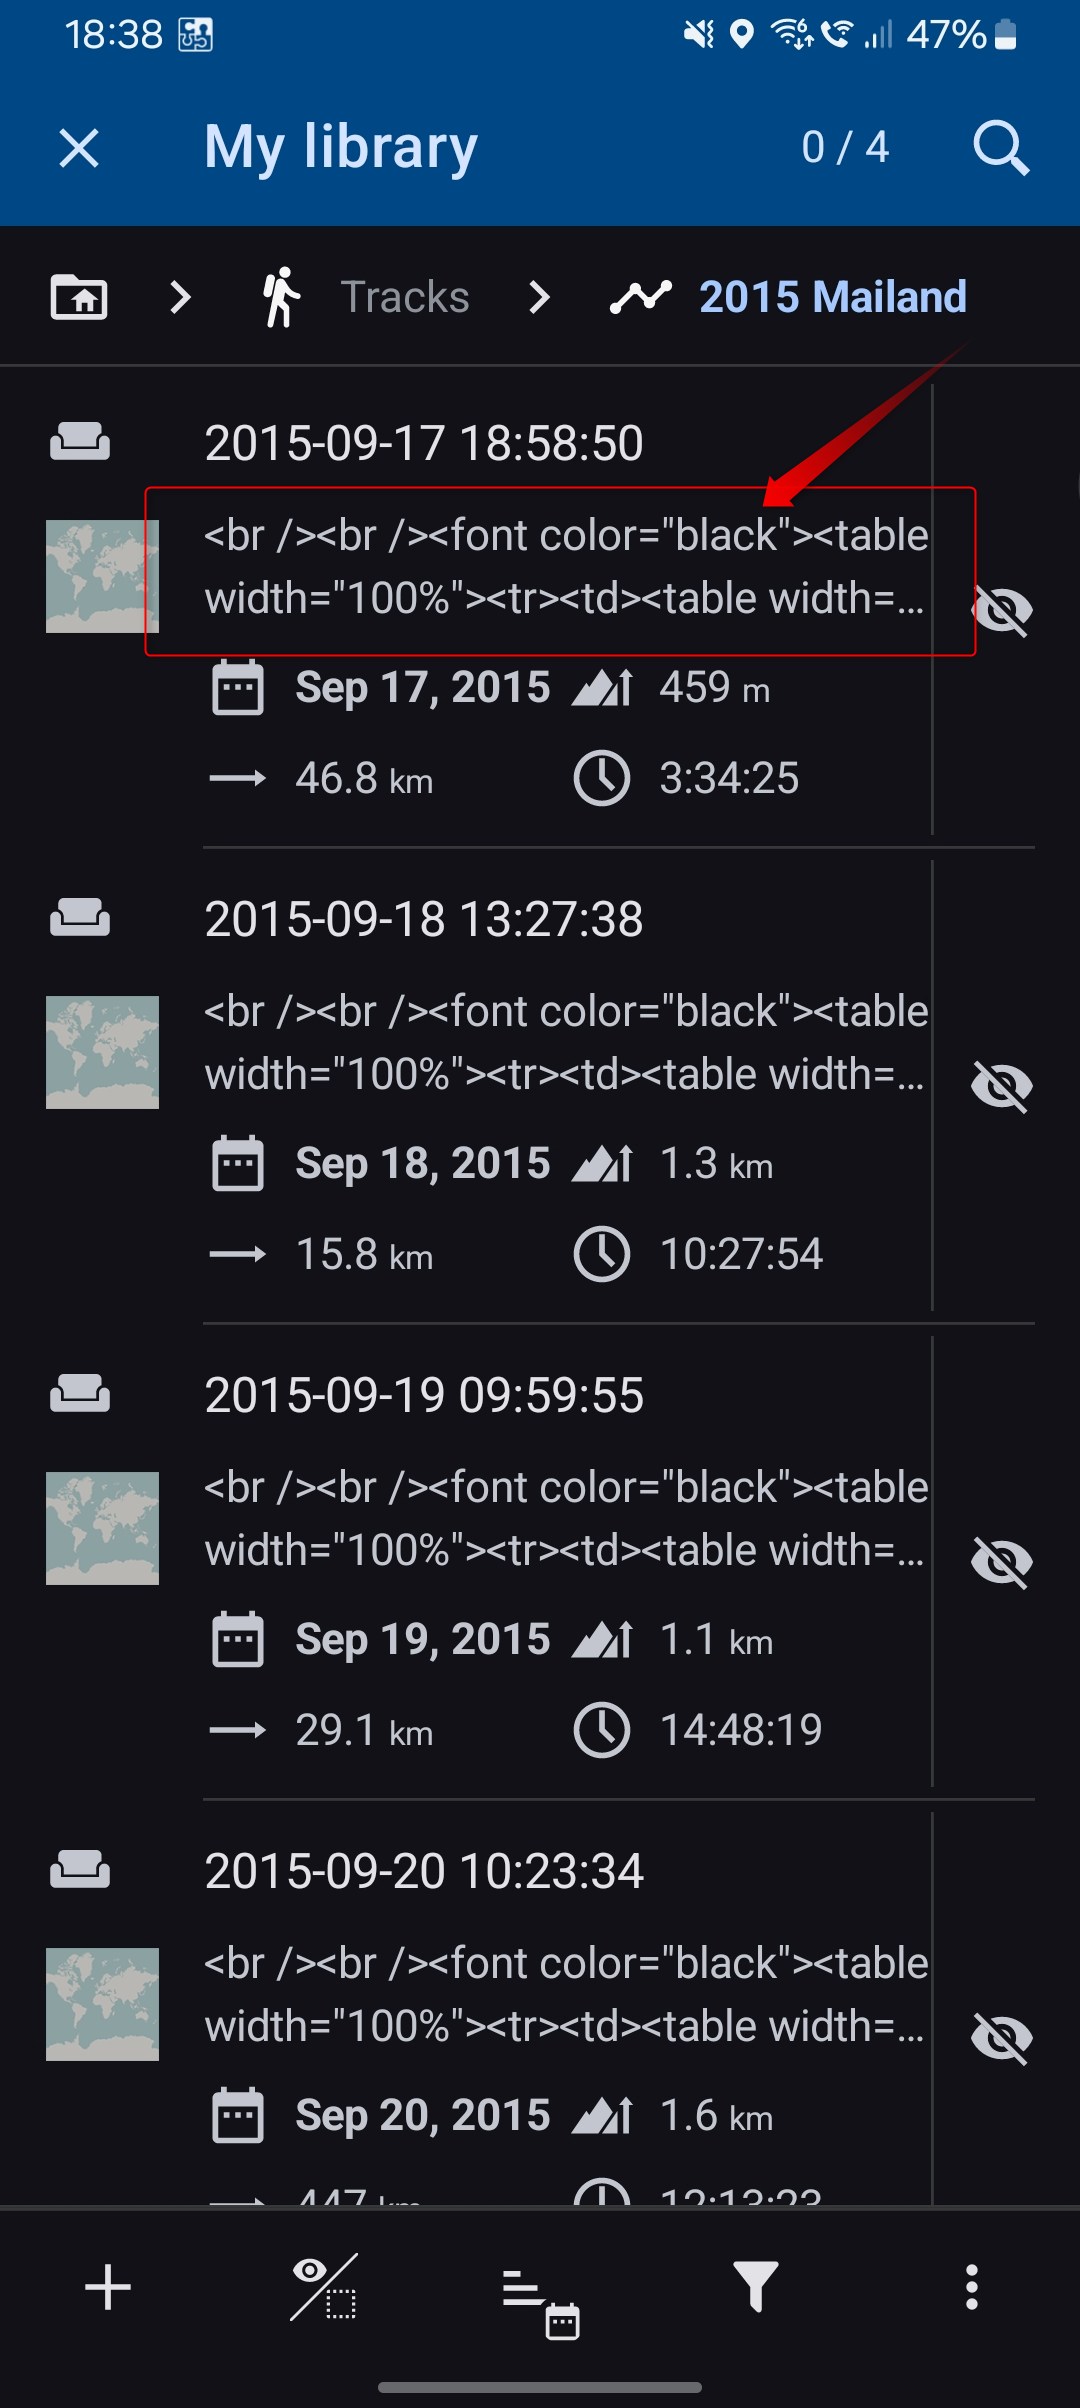
Task: Close My library with X icon
Action: pos(79,148)
